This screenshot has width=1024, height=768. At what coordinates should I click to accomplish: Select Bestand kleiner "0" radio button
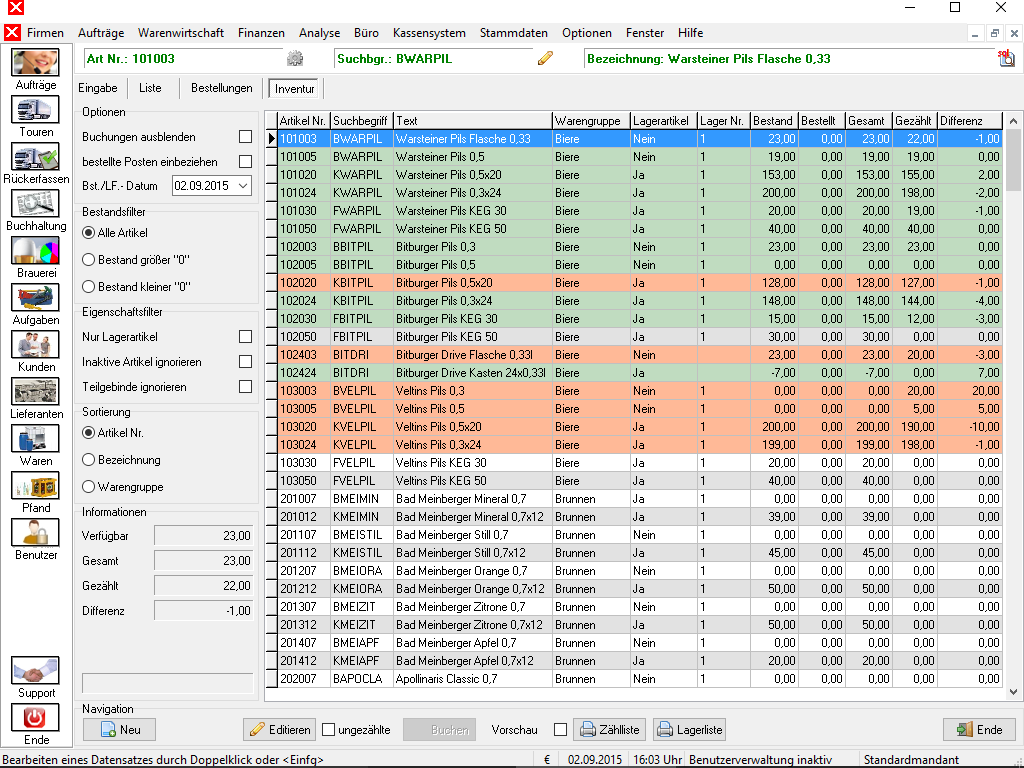click(x=89, y=287)
